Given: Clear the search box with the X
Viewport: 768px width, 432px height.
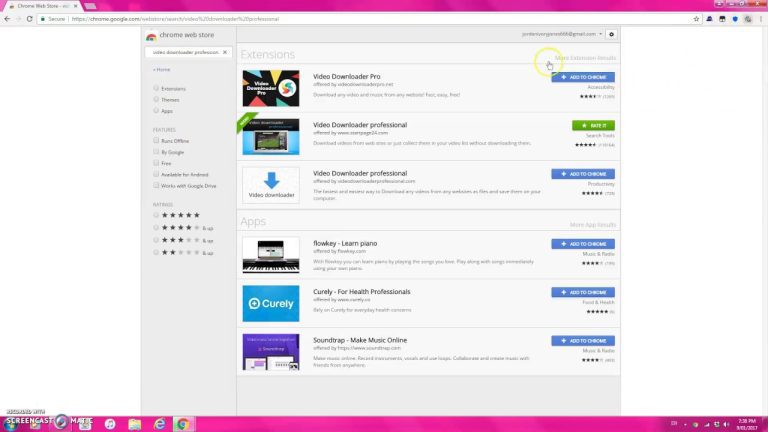Looking at the screenshot, I should (x=225, y=52).
